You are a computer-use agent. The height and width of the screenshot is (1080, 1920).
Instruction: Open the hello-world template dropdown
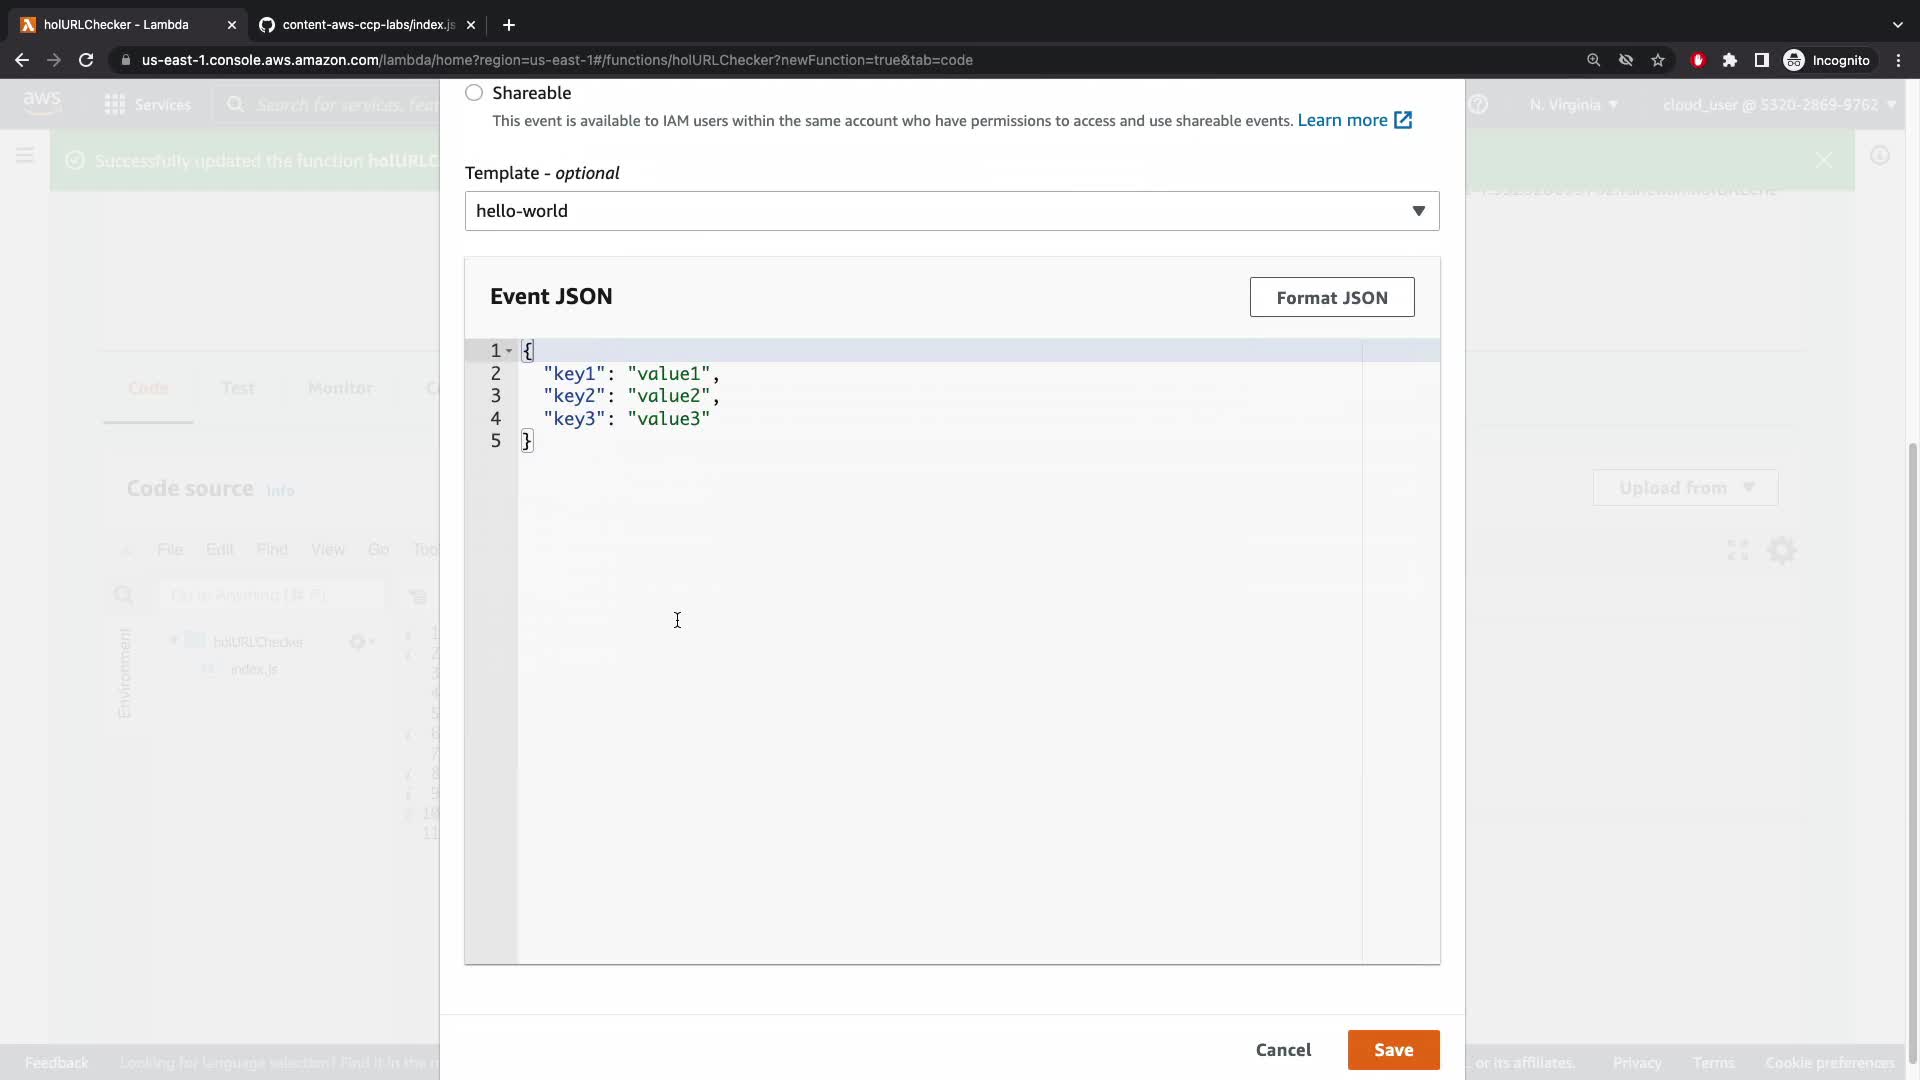(x=951, y=211)
